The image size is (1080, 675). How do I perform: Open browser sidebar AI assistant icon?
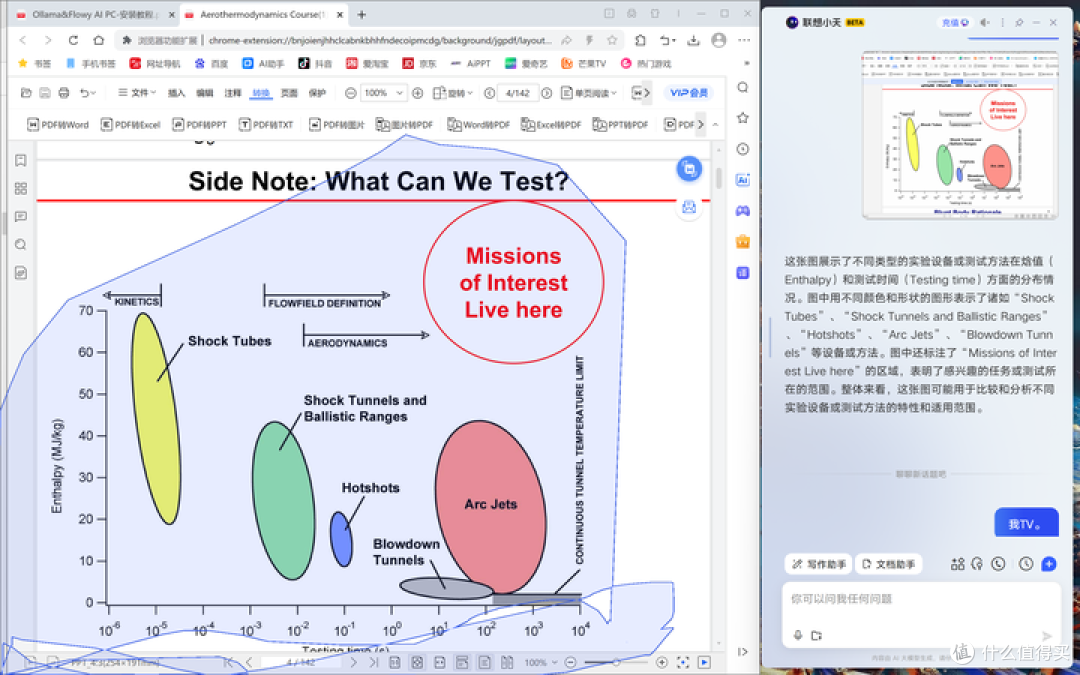click(x=742, y=180)
